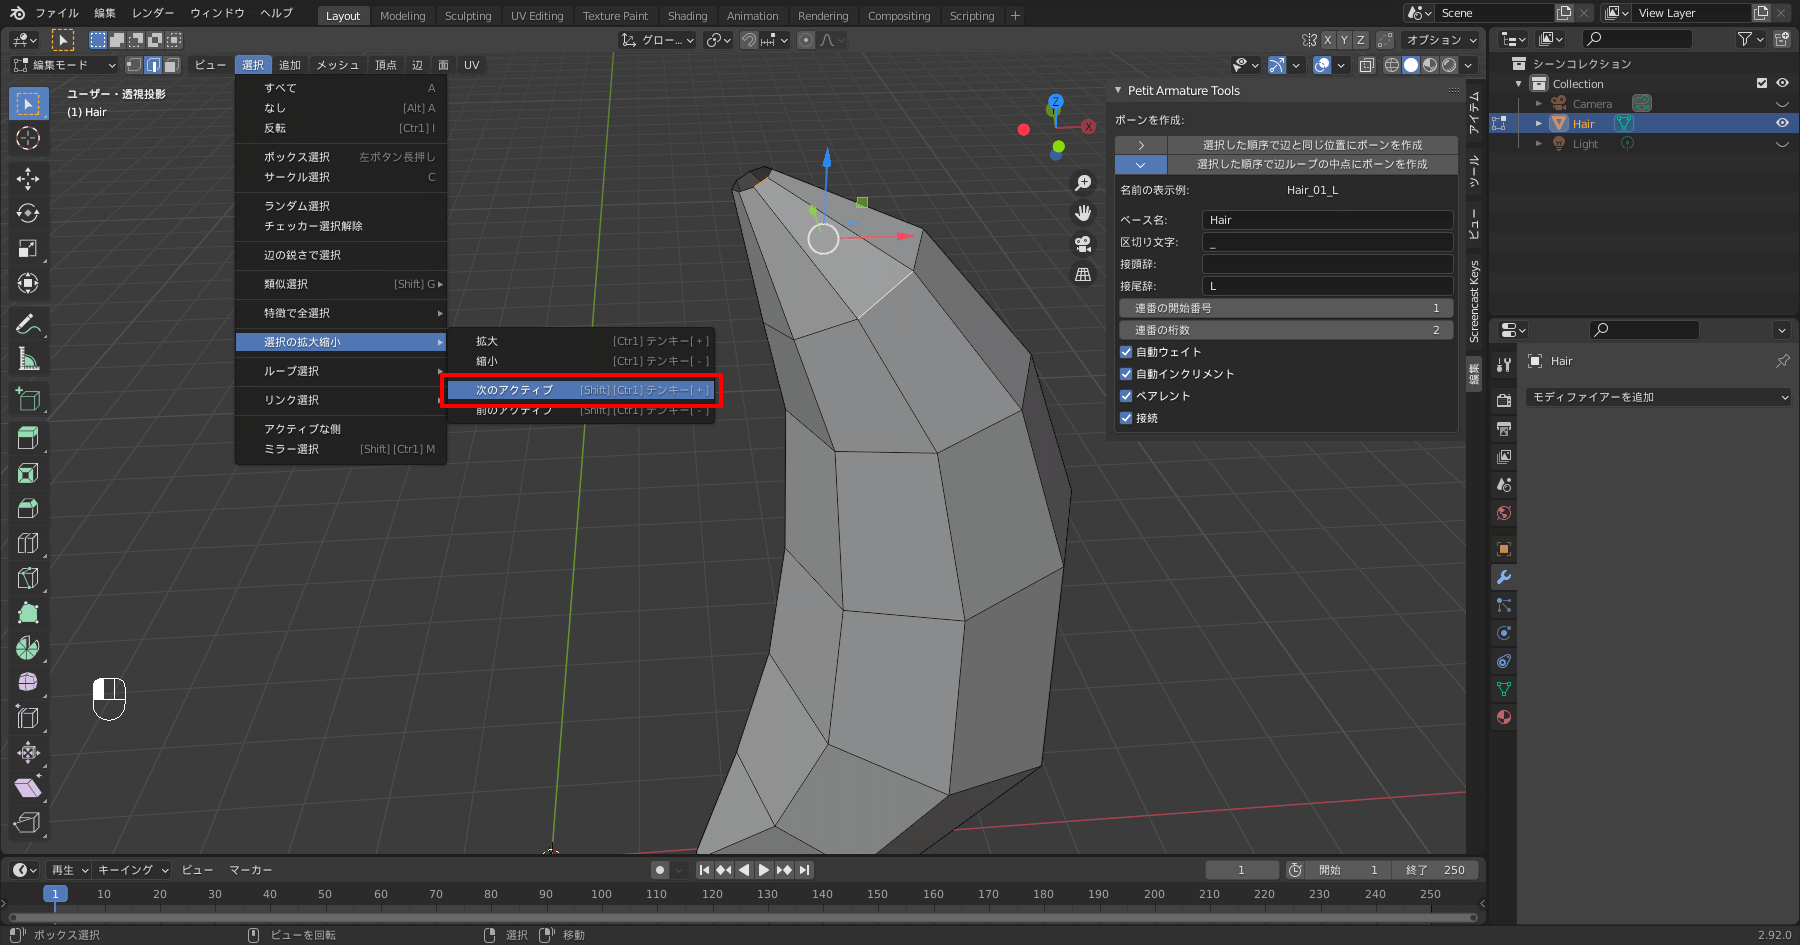Screen dimensions: 1800x945
Task: Open the 編集モード mode dropdown
Action: pos(64,65)
